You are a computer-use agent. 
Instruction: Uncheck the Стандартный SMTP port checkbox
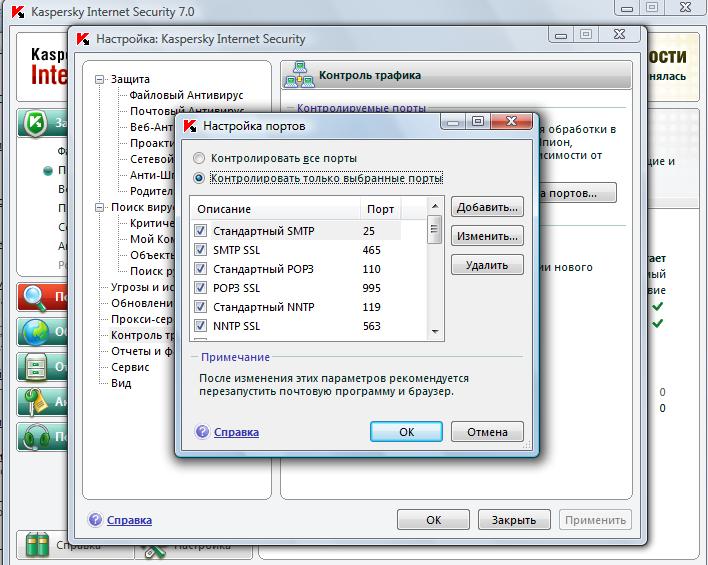[x=200, y=231]
